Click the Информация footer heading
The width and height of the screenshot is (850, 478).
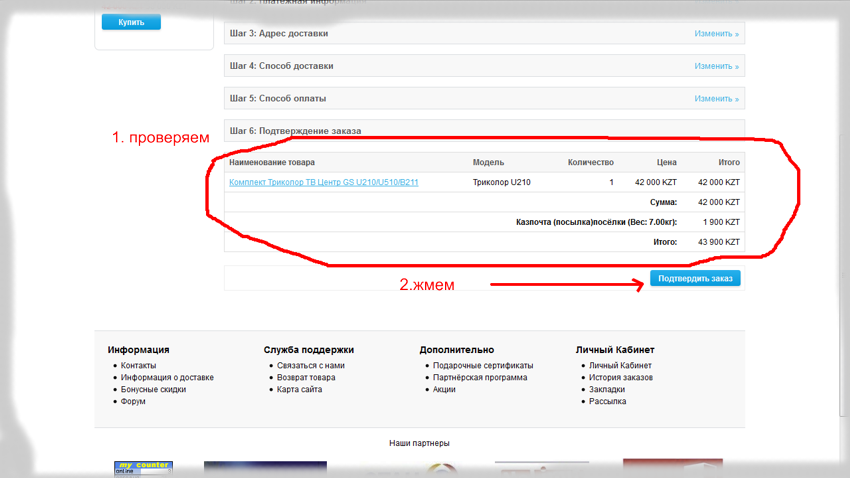(138, 350)
